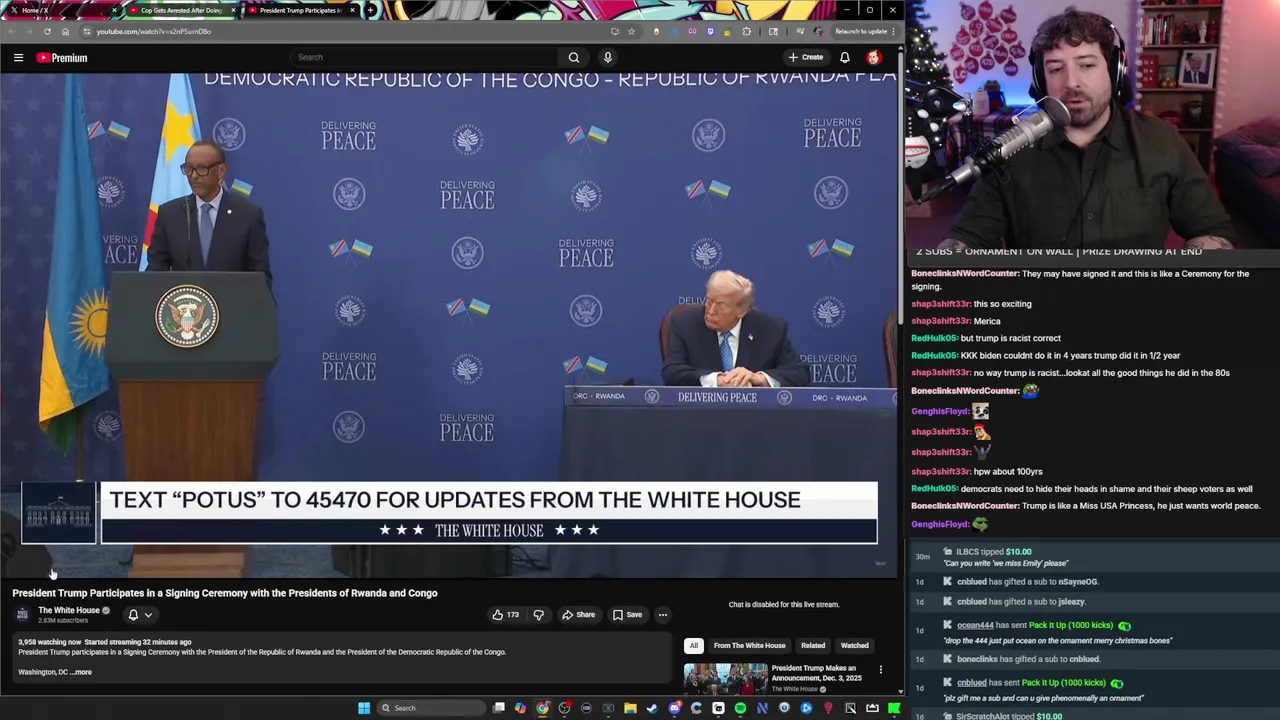Open Task View on the taskbar
Screen dimensions: 1280x720
(x=499, y=708)
